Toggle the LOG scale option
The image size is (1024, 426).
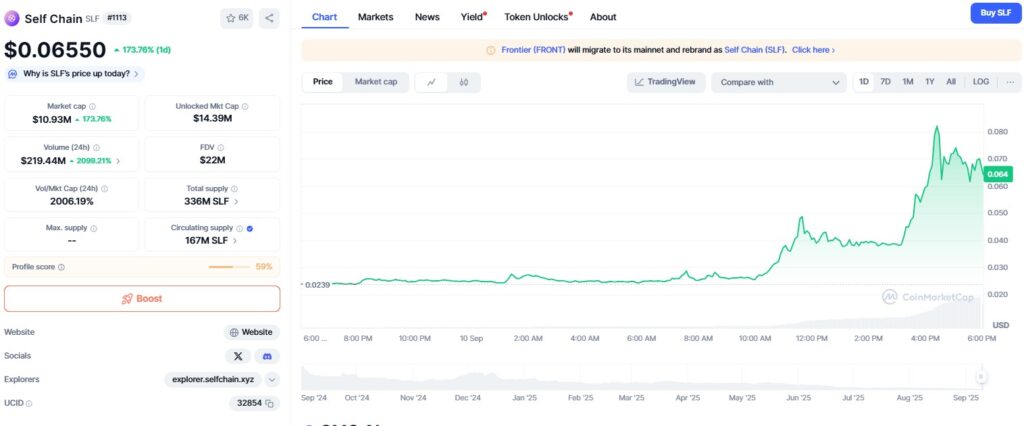tap(981, 82)
